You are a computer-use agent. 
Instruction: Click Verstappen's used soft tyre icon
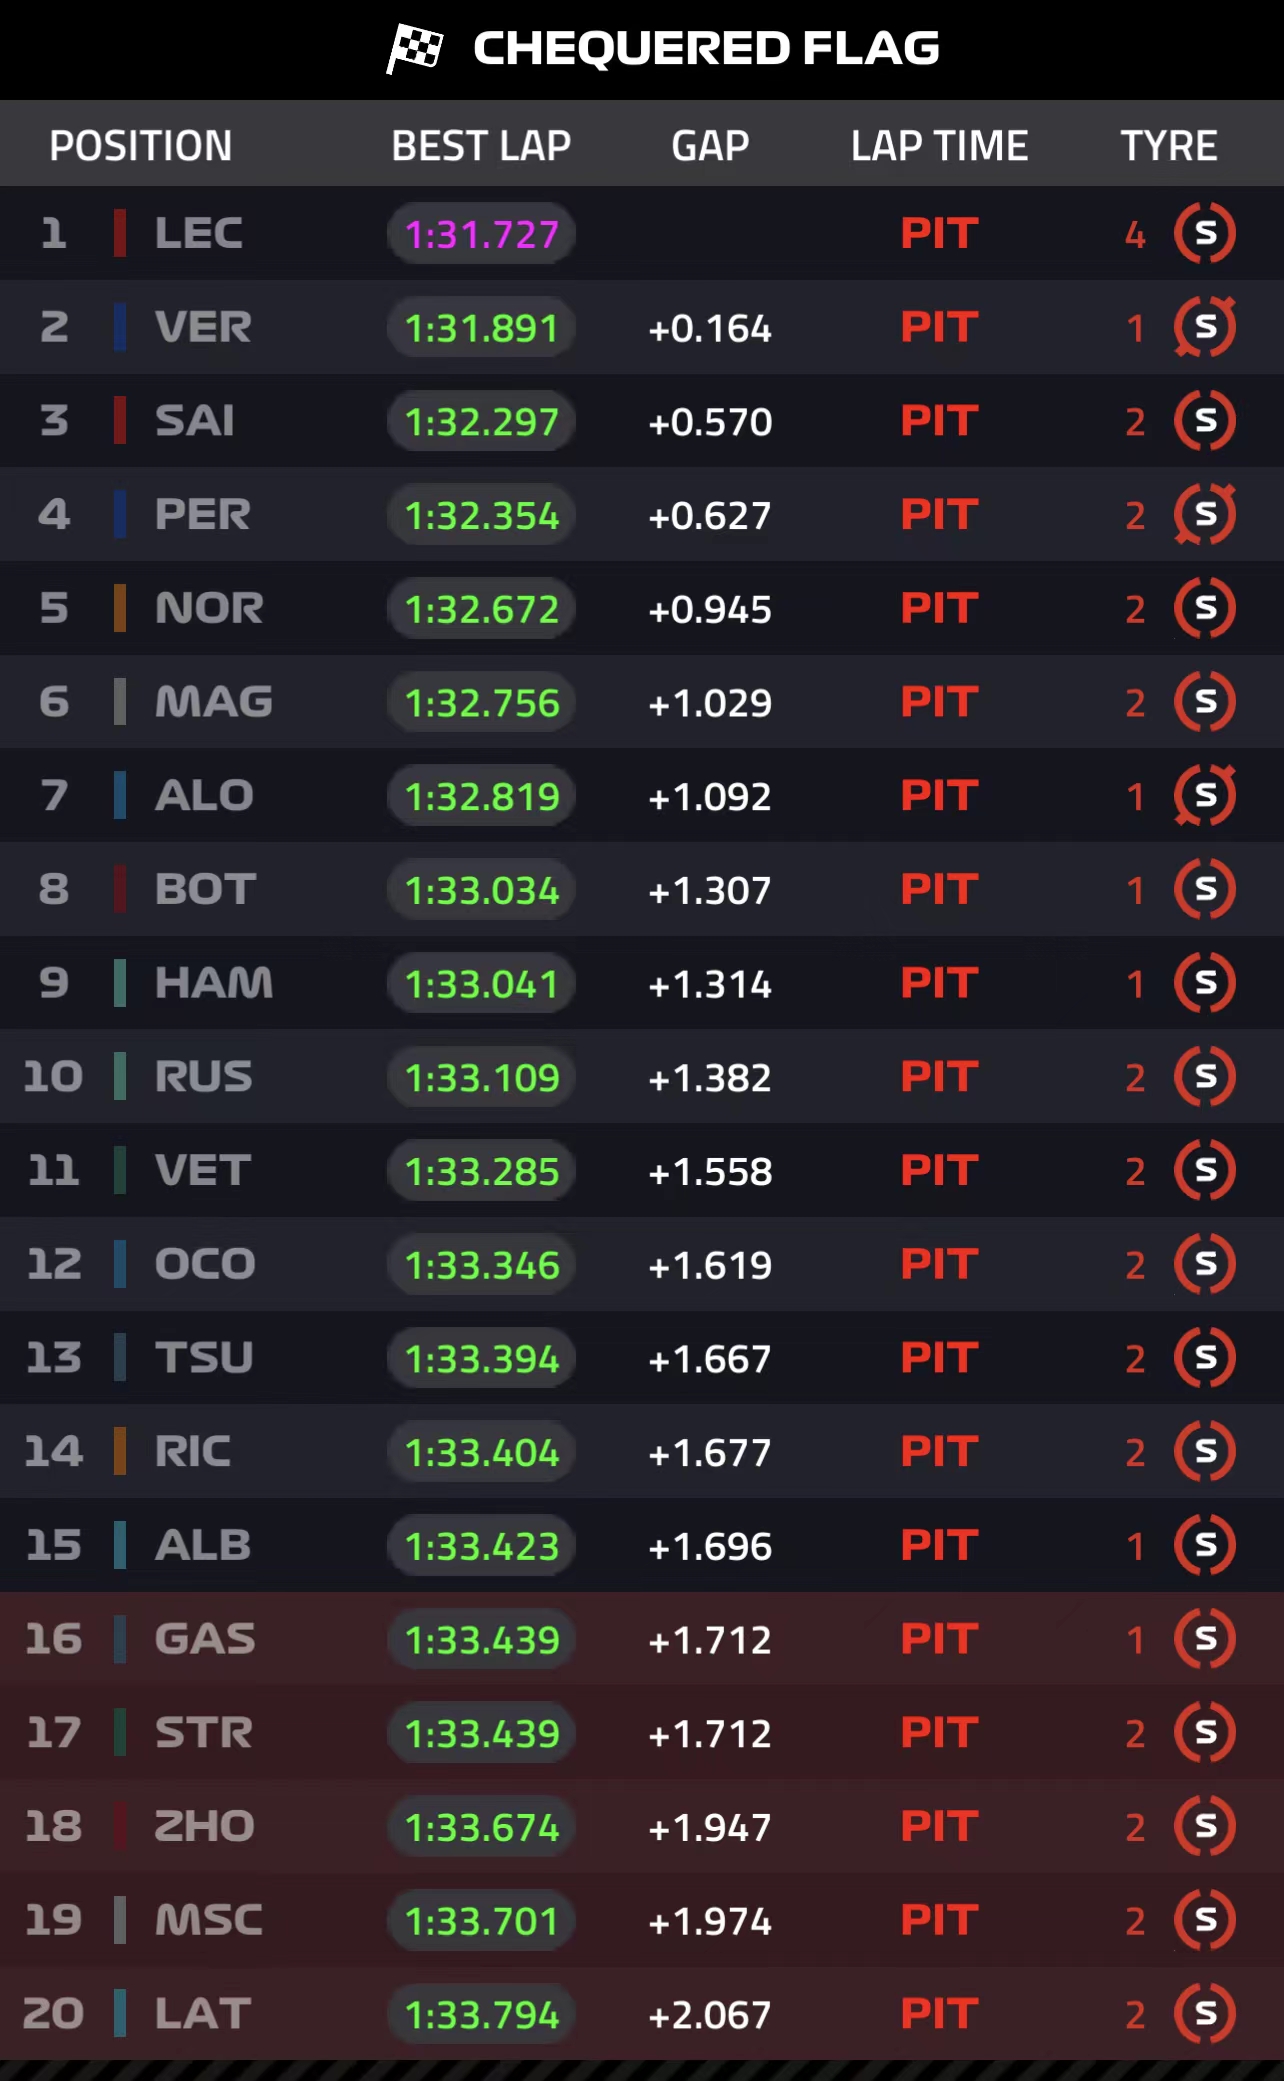[1205, 327]
